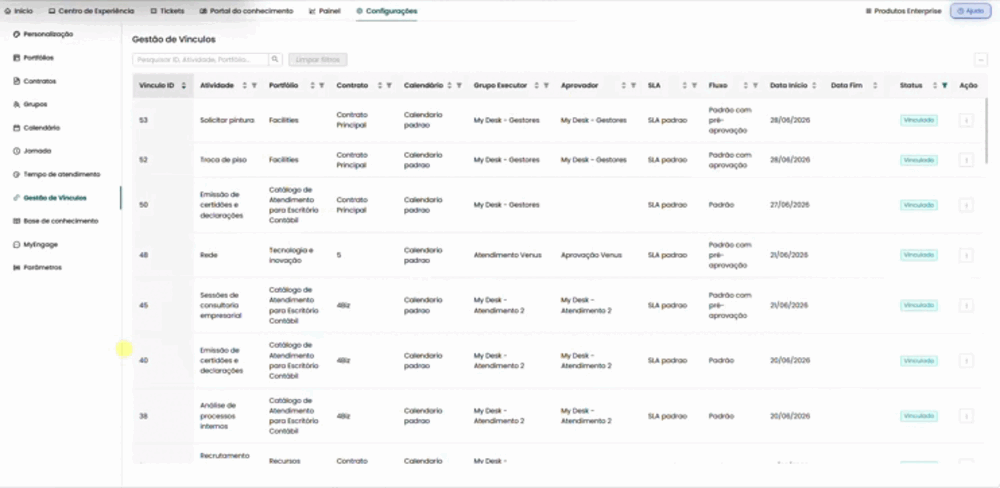Click the 27/06/2026 start date cell

(790, 205)
